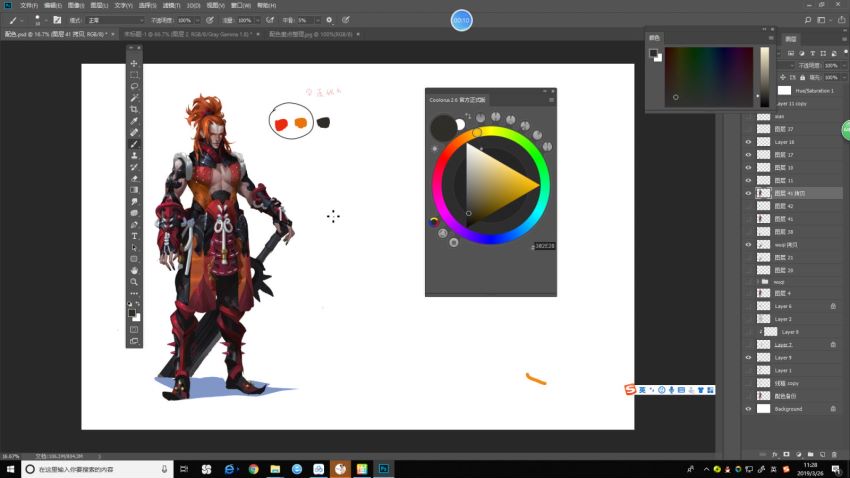Select the Path Selection tool

click(134, 248)
